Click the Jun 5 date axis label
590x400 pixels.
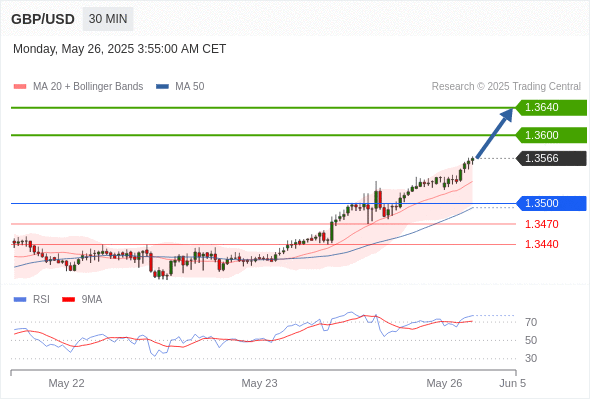click(x=512, y=383)
